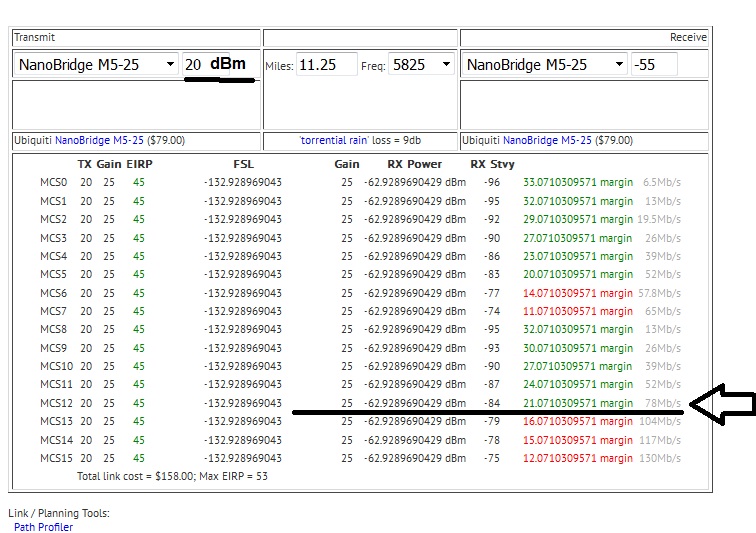Select the MCS14 row label

click(56, 440)
